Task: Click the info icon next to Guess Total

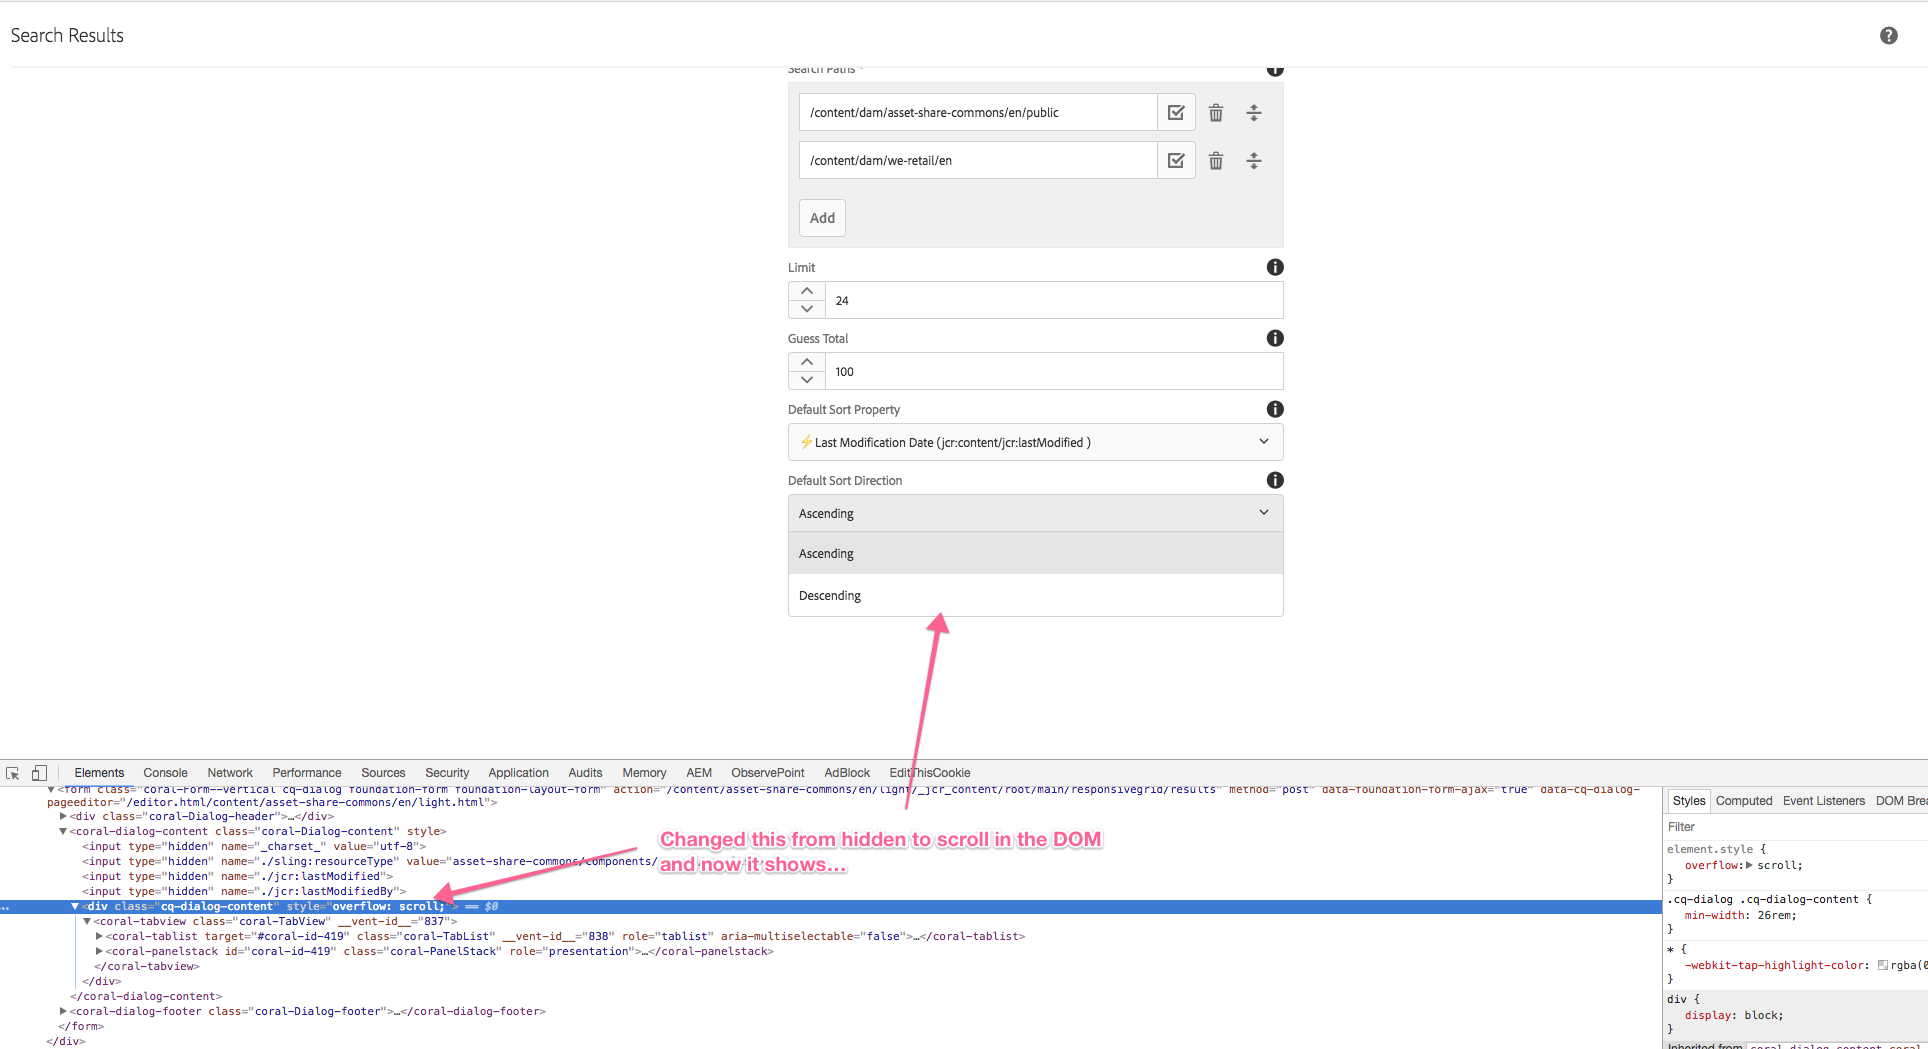Action: 1275,338
